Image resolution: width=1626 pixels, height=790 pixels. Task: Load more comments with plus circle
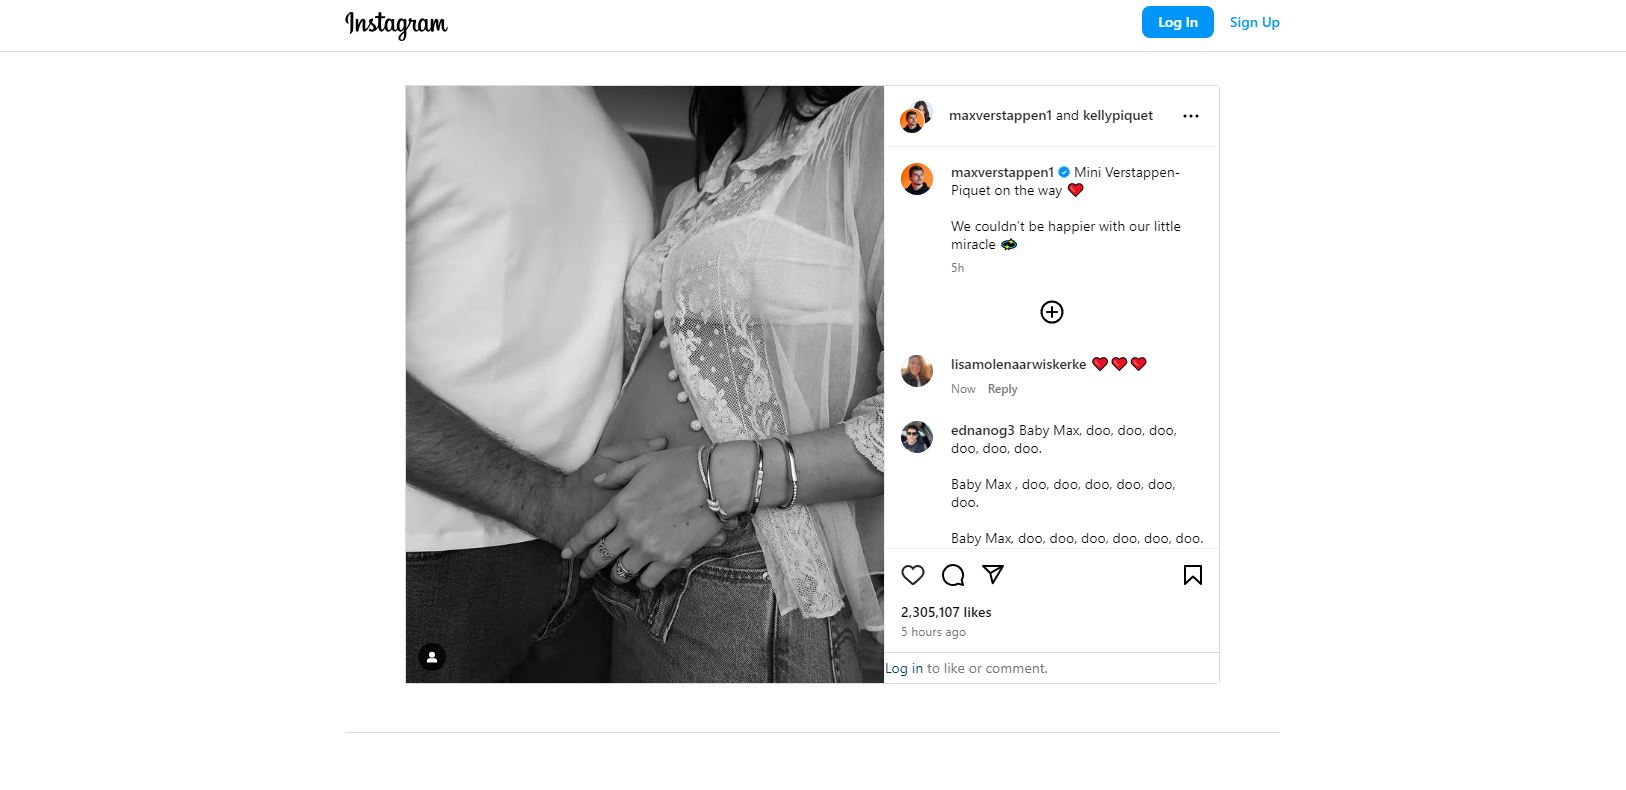pos(1052,312)
